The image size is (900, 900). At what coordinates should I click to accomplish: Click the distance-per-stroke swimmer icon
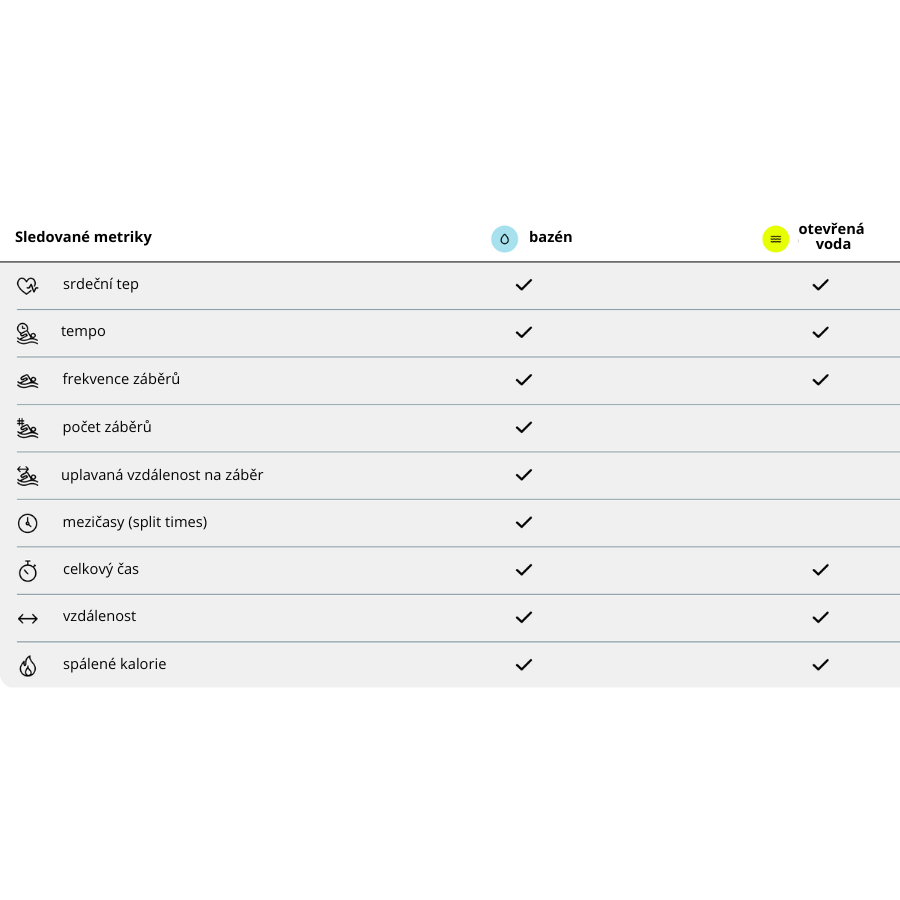coord(28,476)
